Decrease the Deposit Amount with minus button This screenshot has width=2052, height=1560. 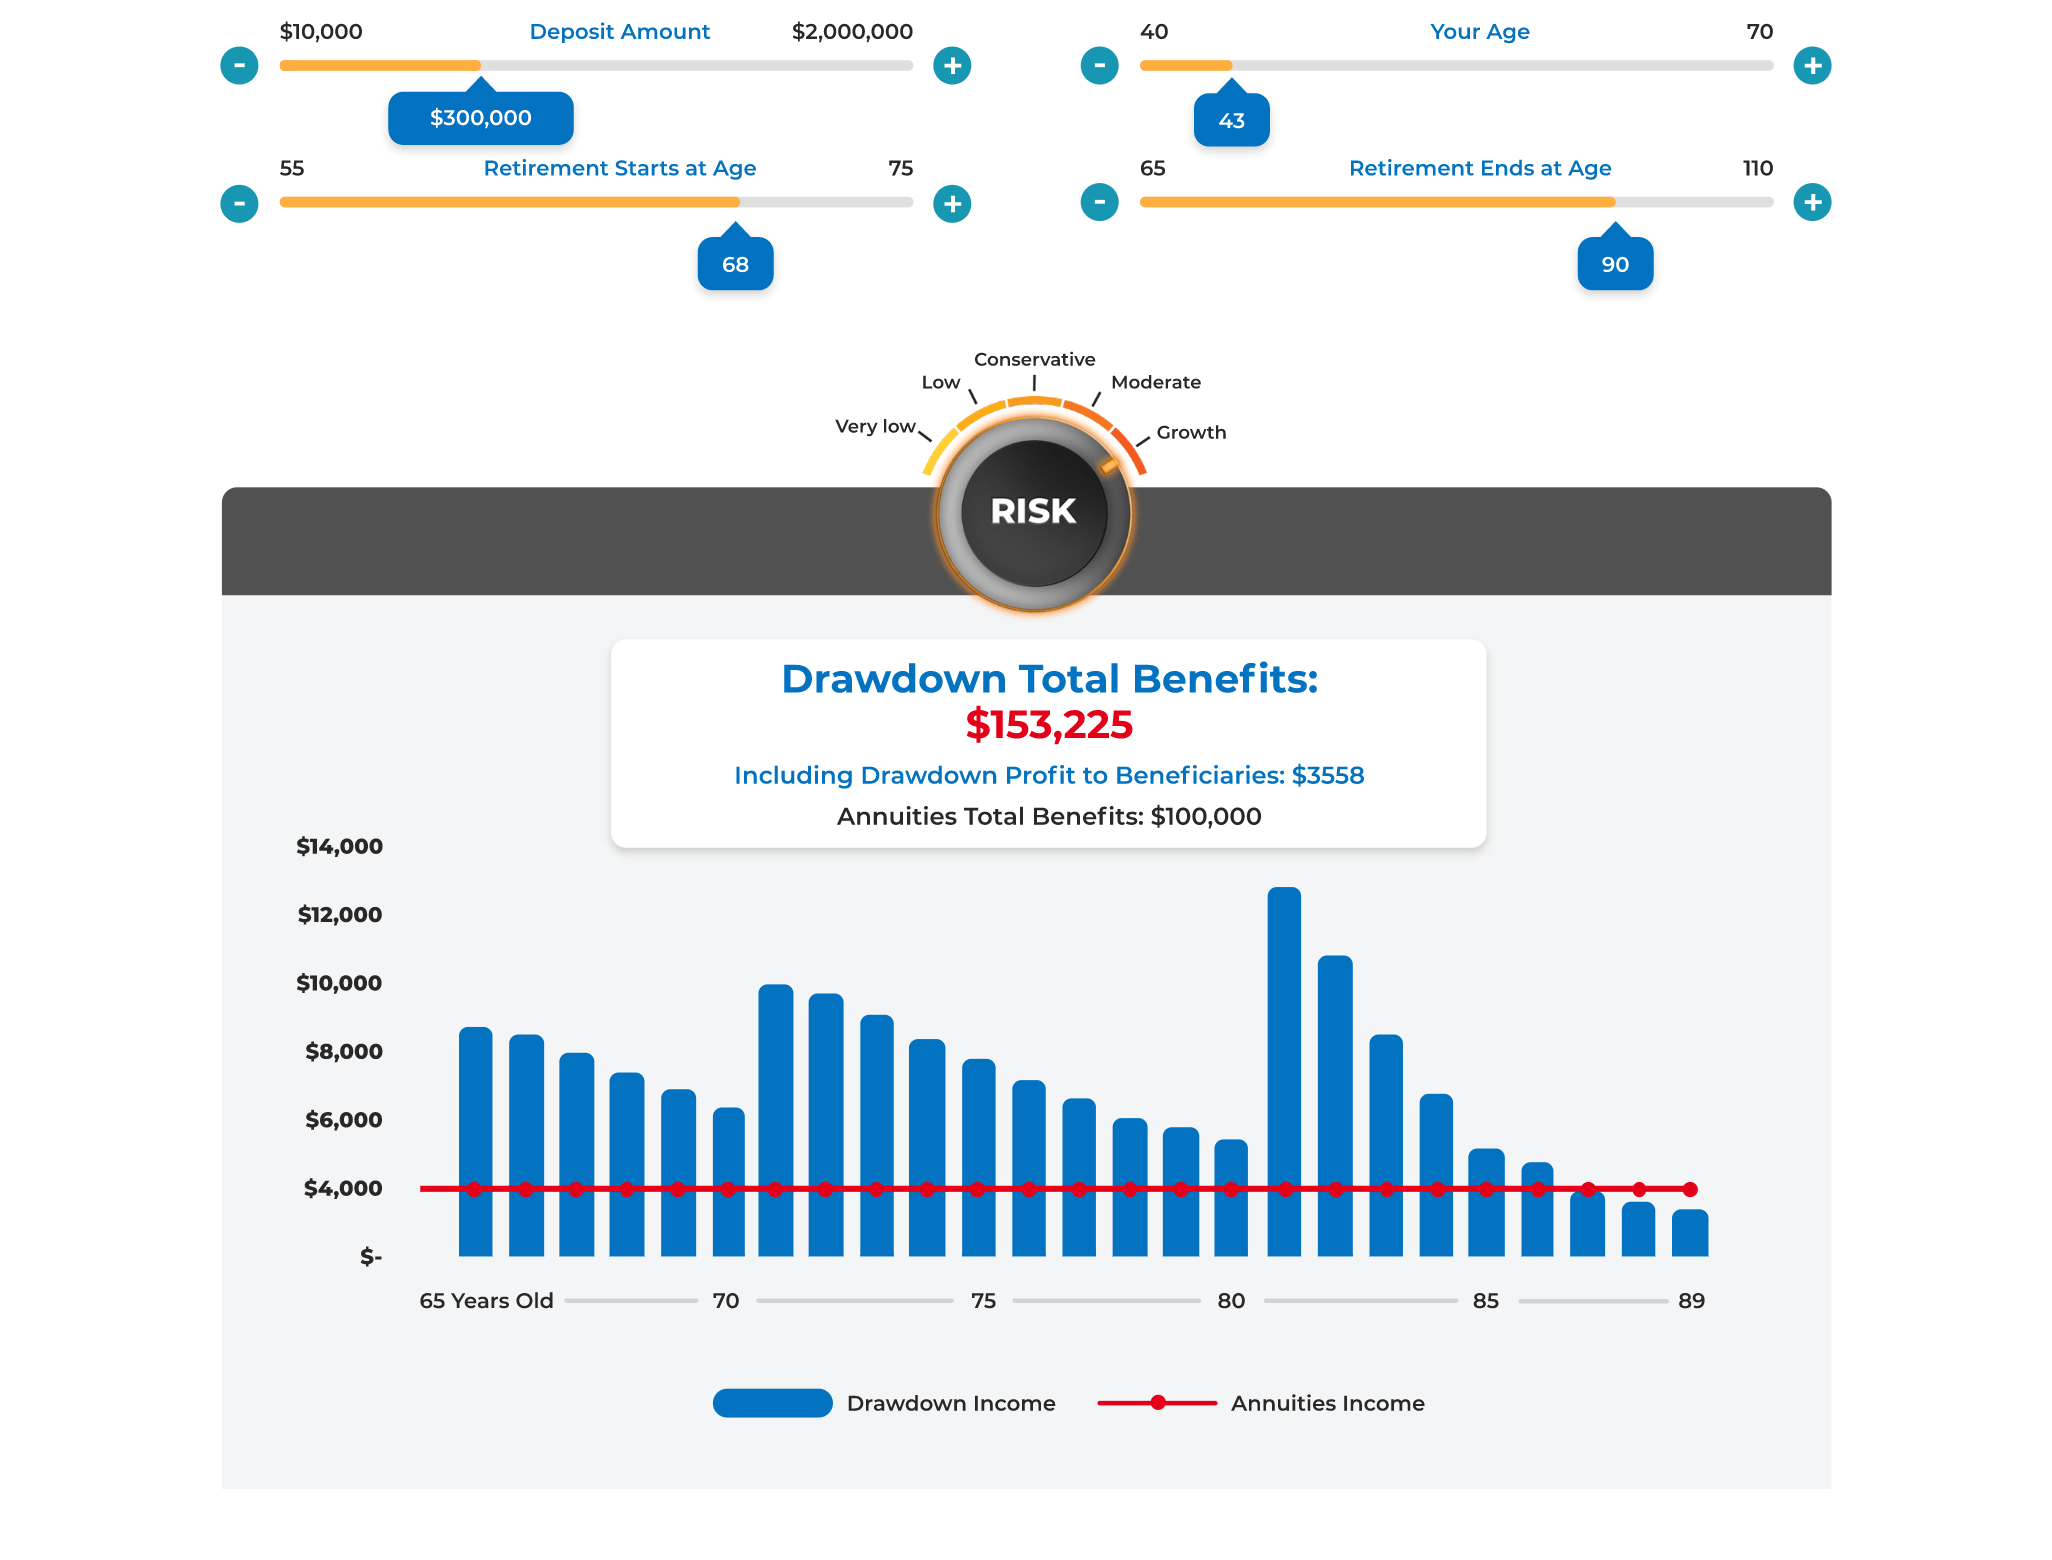[239, 66]
